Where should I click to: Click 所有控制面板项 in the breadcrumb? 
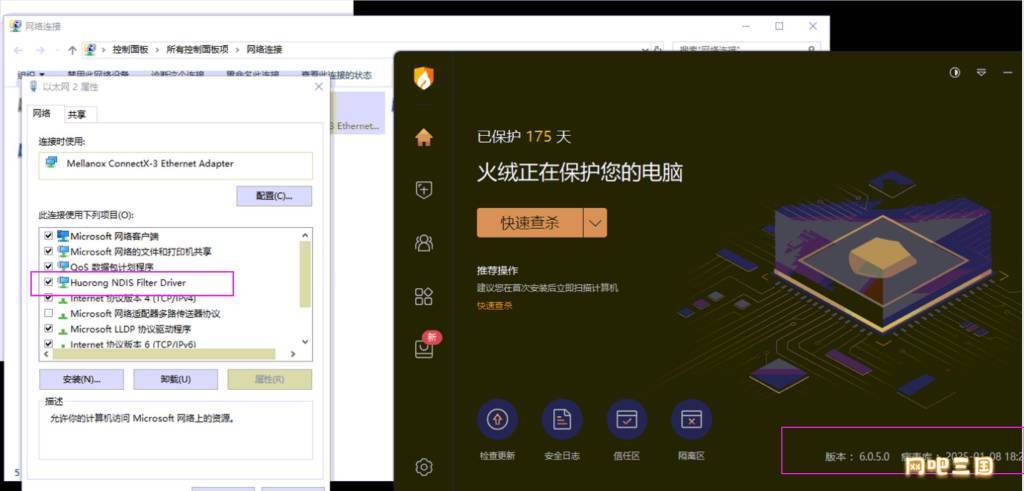pyautogui.click(x=198, y=50)
